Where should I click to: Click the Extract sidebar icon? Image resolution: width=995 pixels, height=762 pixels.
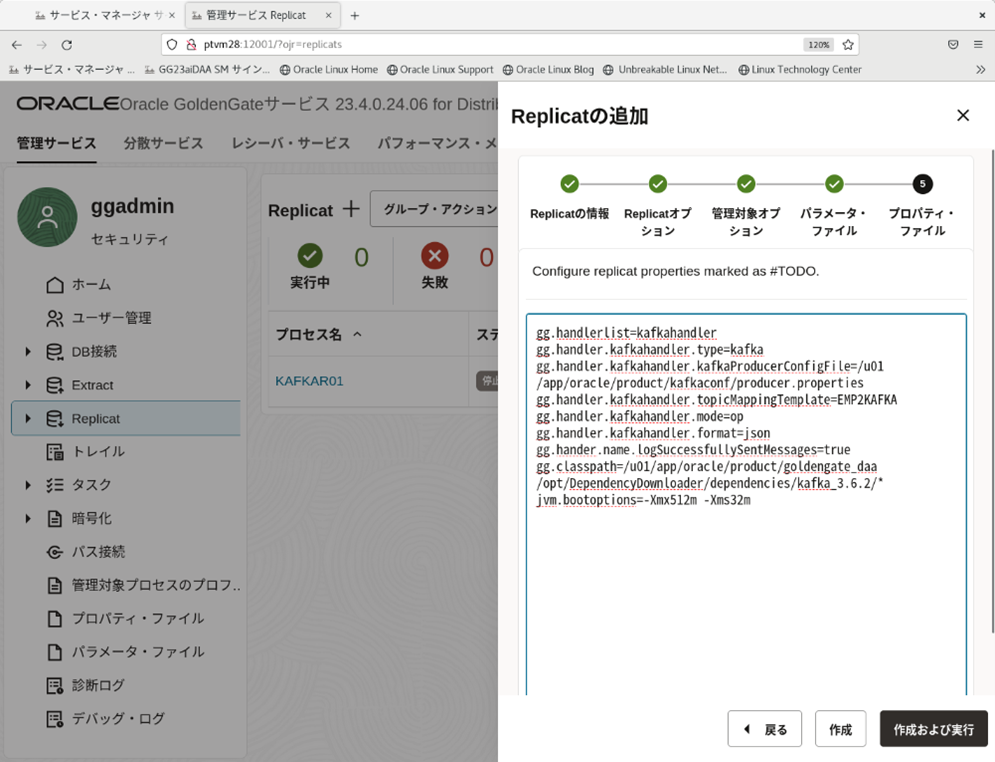point(55,385)
